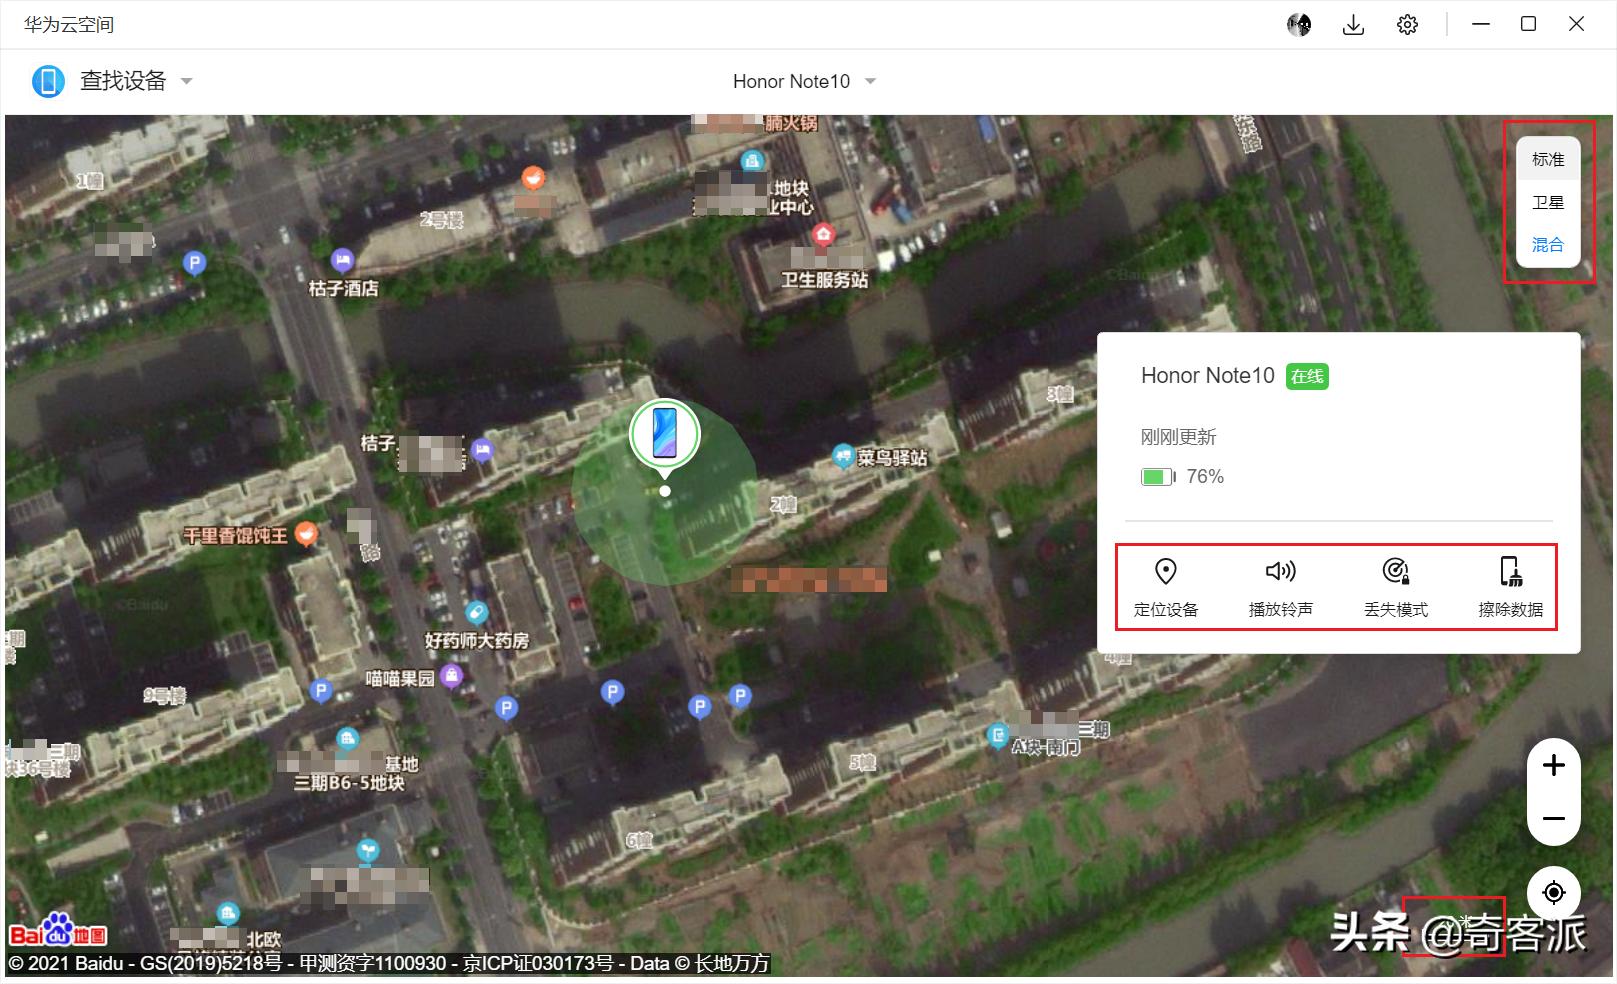Select the 标准 standard map view

1547,160
